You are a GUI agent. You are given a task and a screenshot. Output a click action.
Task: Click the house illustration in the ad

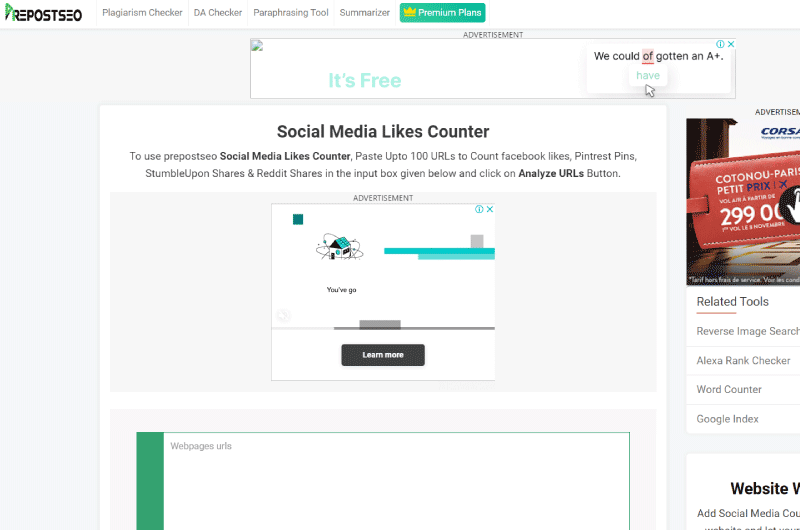click(x=339, y=247)
